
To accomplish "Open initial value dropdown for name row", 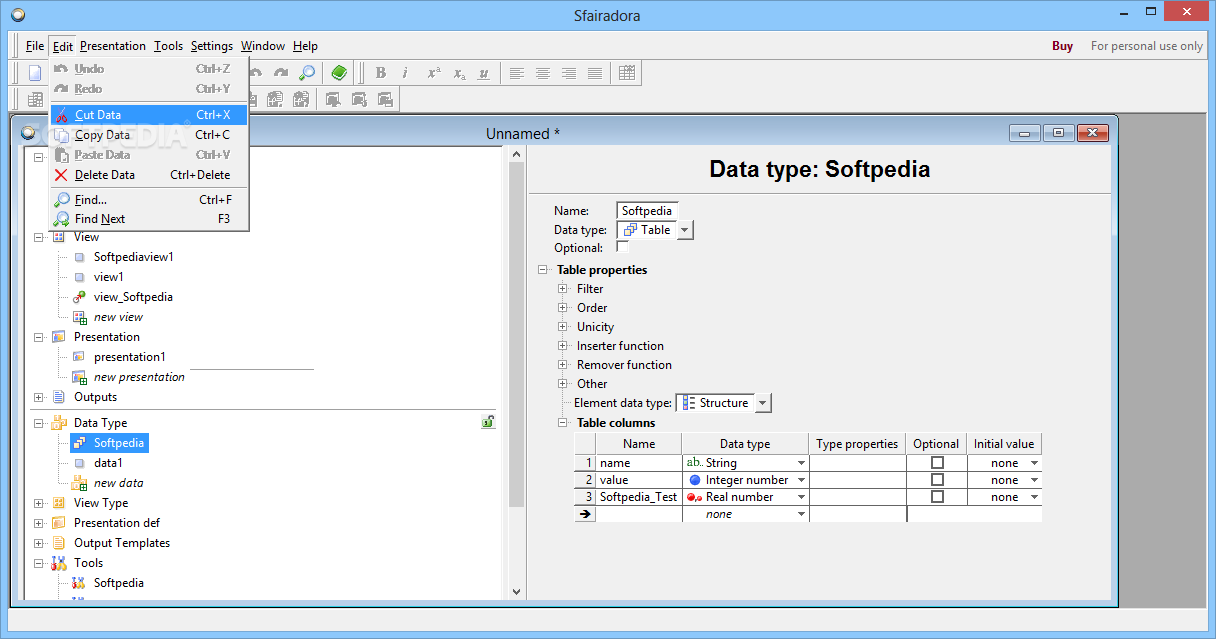I will 1034,463.
